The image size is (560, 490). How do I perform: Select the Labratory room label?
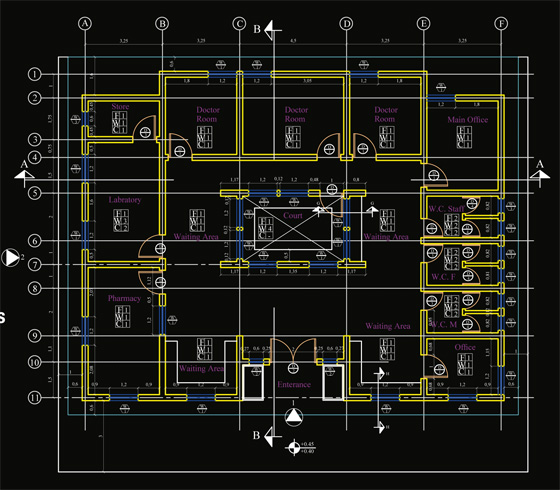point(125,200)
